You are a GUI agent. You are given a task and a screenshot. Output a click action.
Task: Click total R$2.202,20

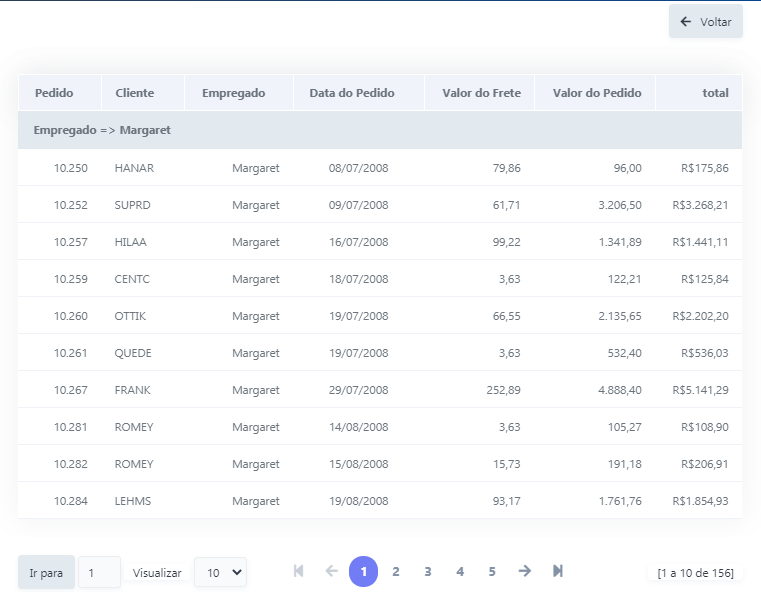point(700,316)
